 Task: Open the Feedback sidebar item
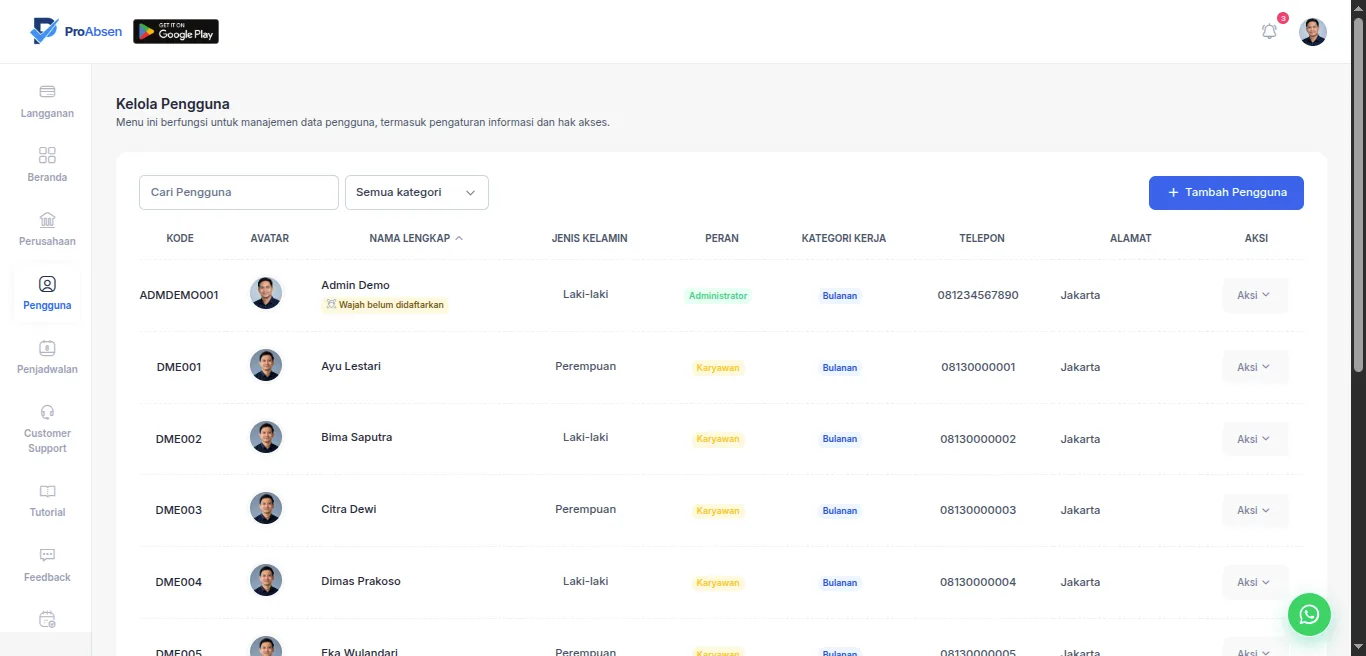pos(47,566)
